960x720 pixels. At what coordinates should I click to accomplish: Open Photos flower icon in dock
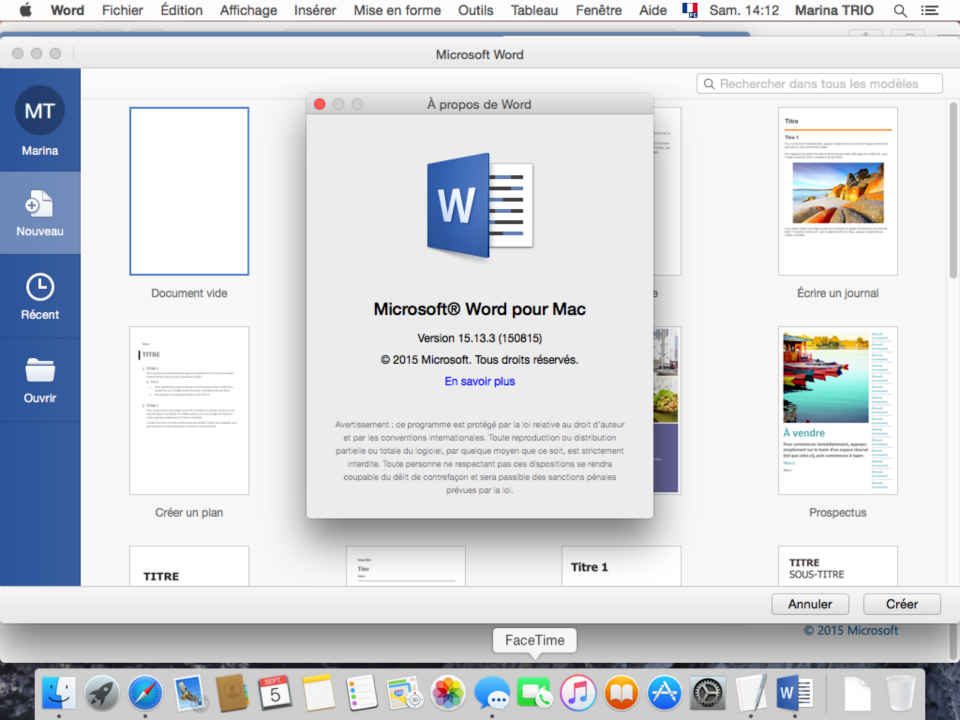point(448,693)
